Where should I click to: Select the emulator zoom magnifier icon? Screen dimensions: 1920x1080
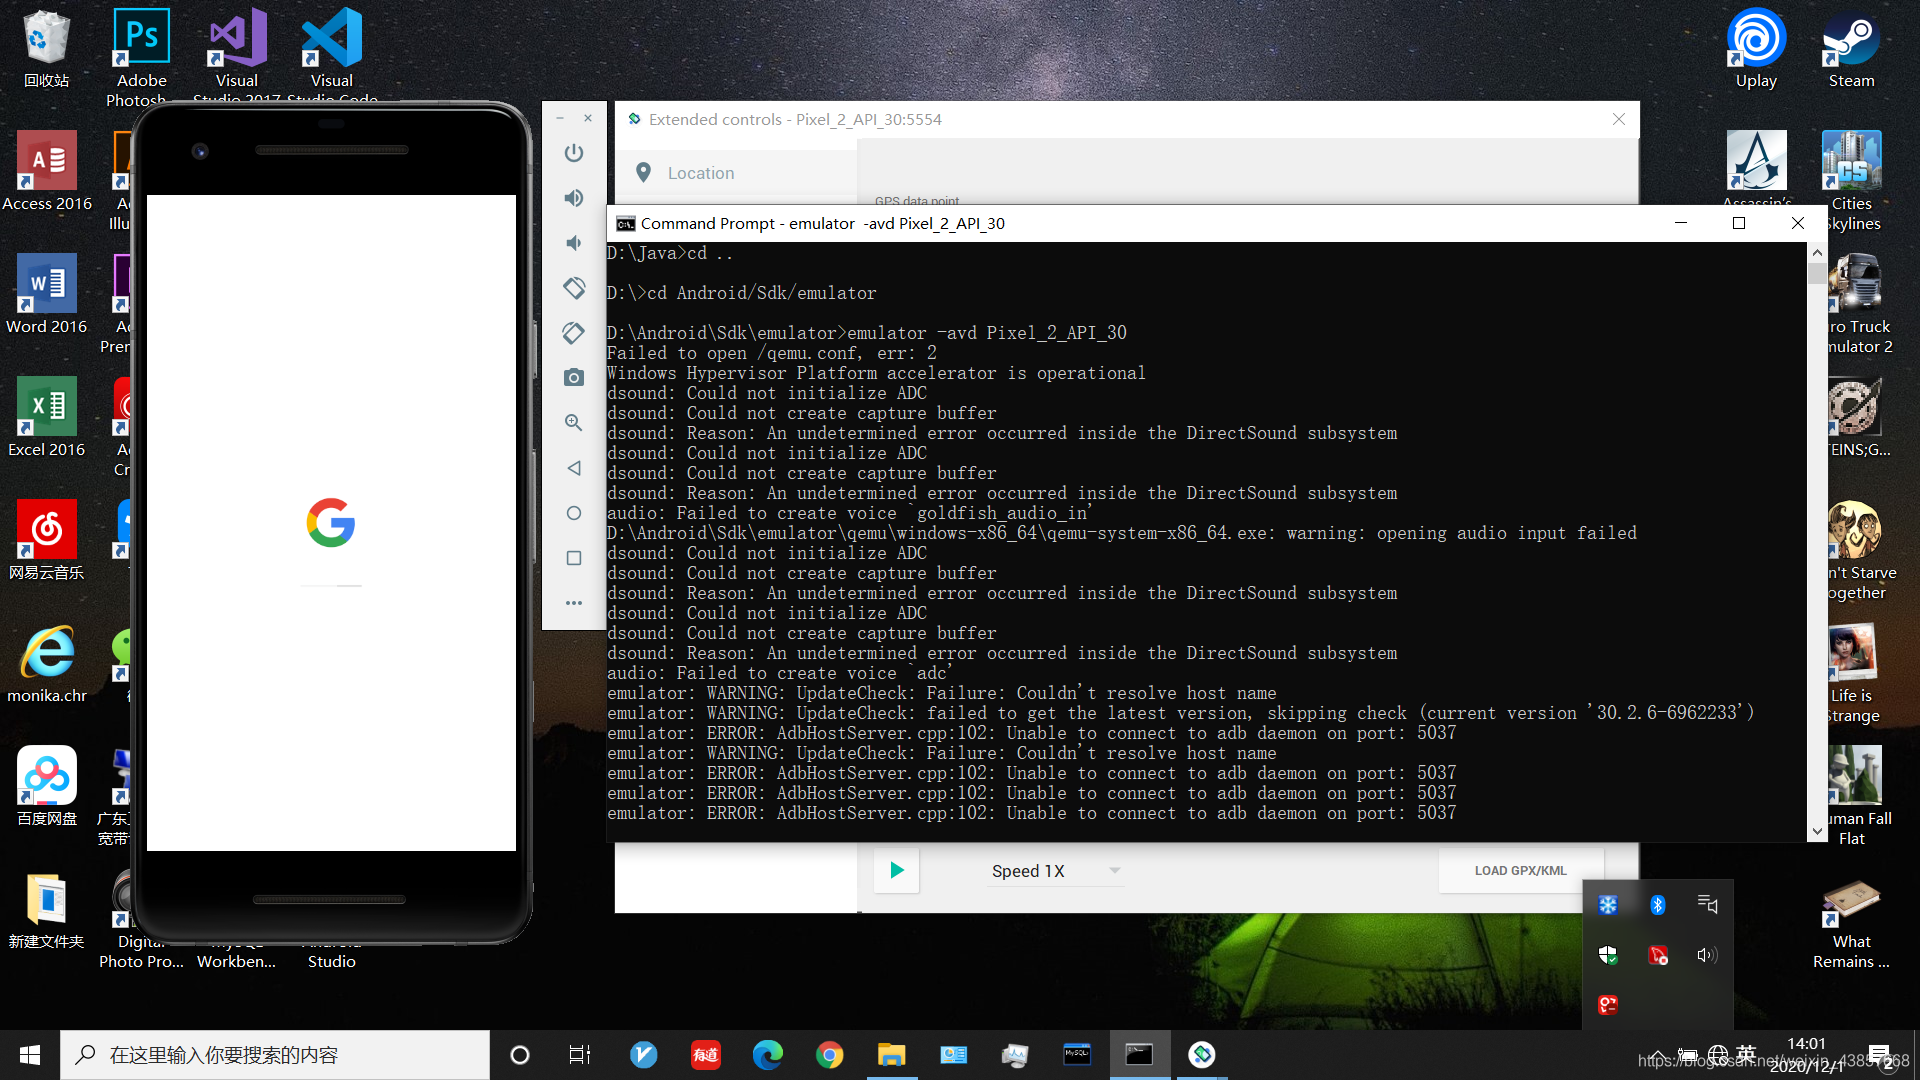[573, 423]
